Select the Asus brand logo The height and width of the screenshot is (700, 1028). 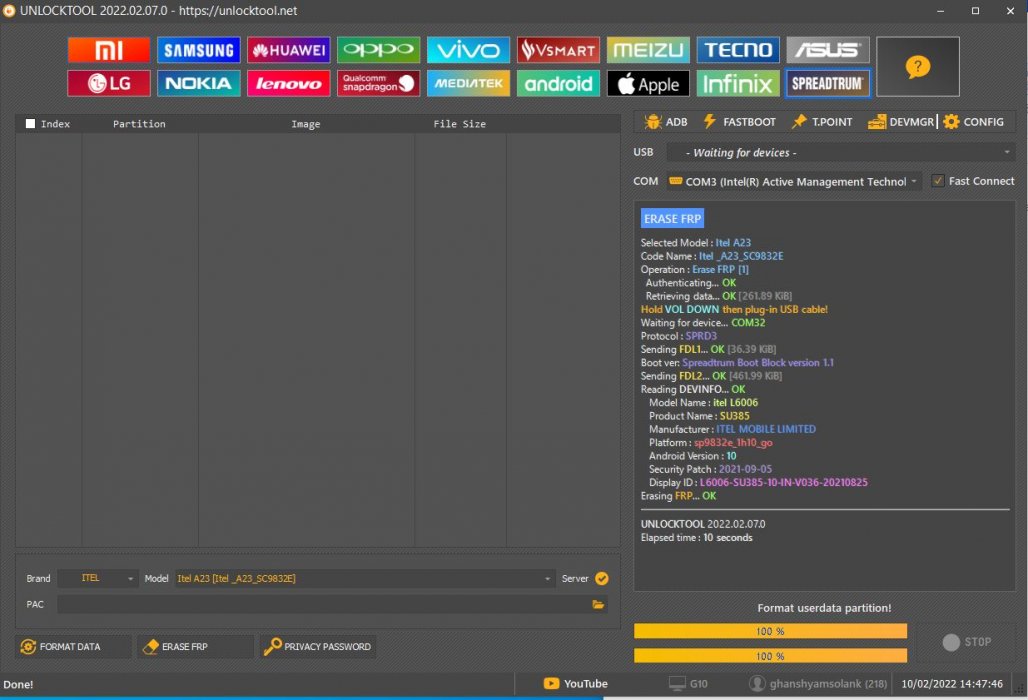tap(828, 50)
